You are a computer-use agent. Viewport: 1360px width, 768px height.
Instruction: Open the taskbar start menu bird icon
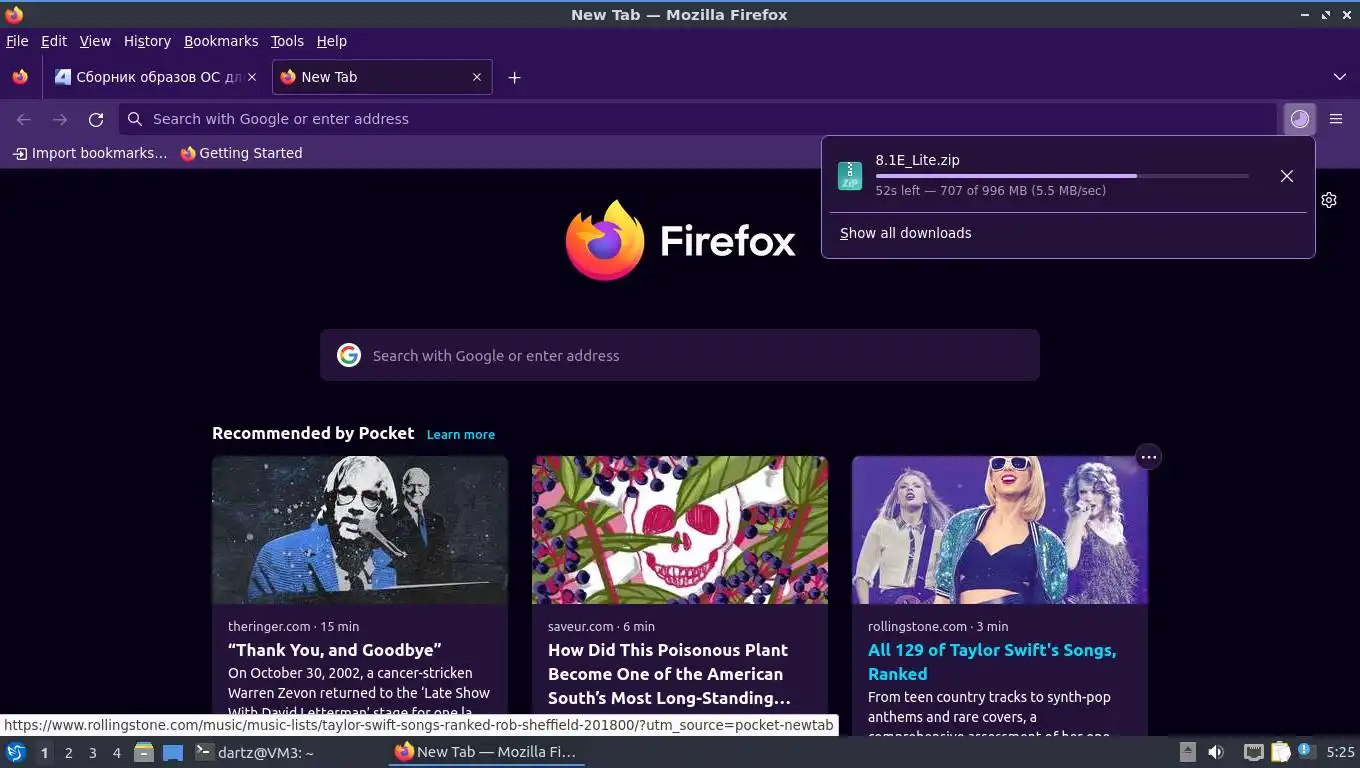tap(16, 752)
